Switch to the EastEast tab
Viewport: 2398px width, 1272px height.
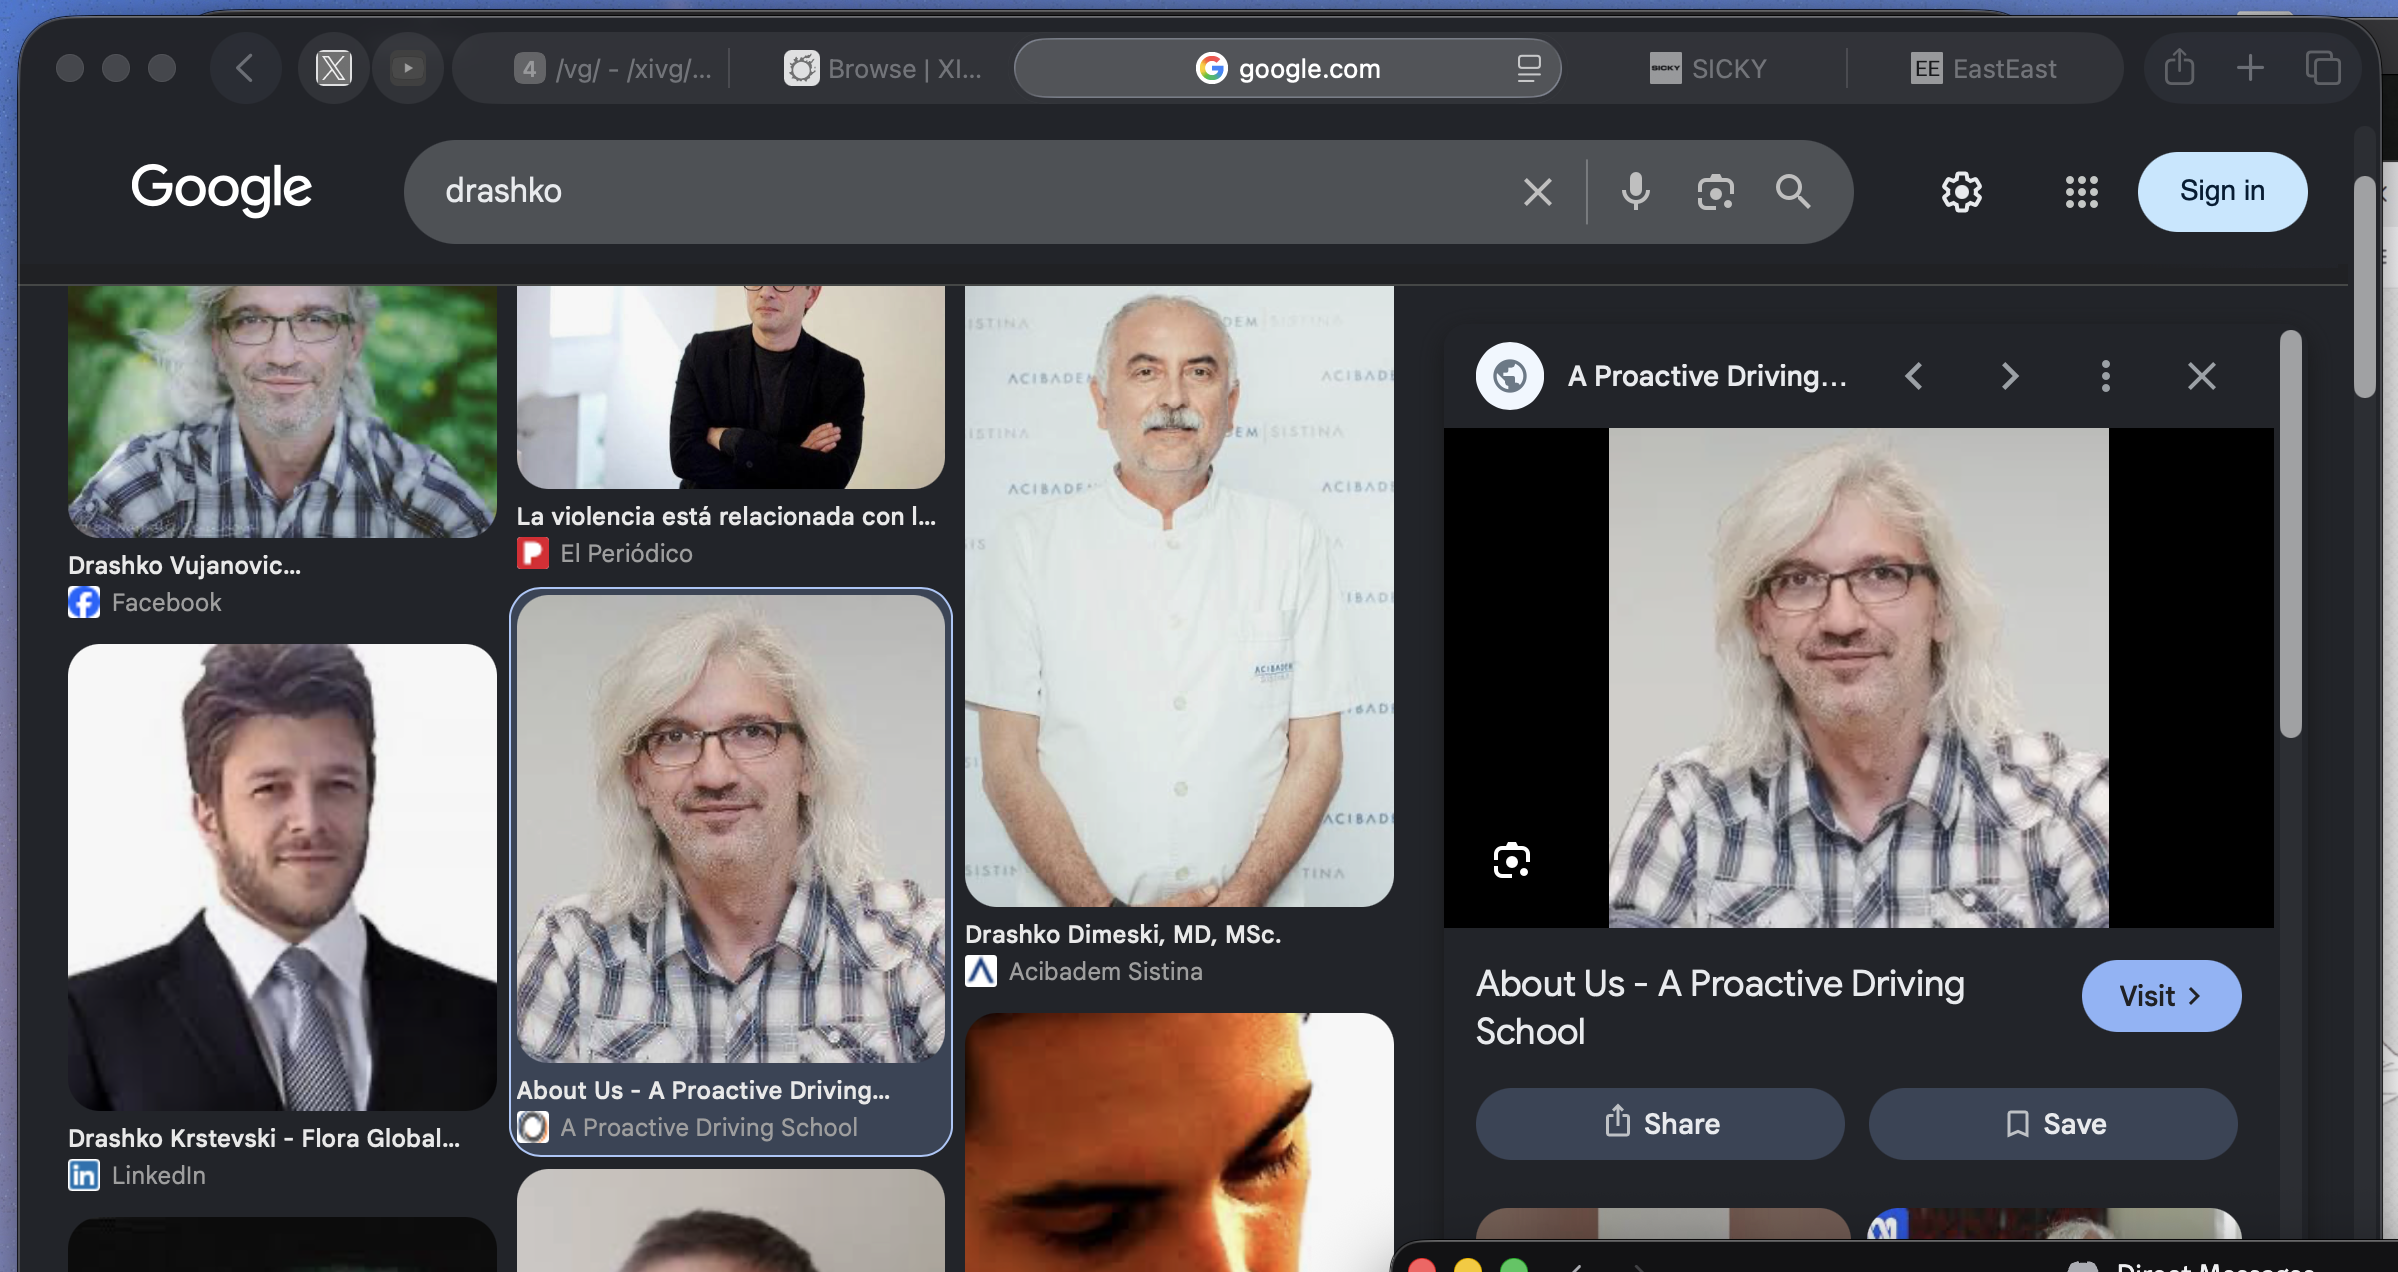1984,68
